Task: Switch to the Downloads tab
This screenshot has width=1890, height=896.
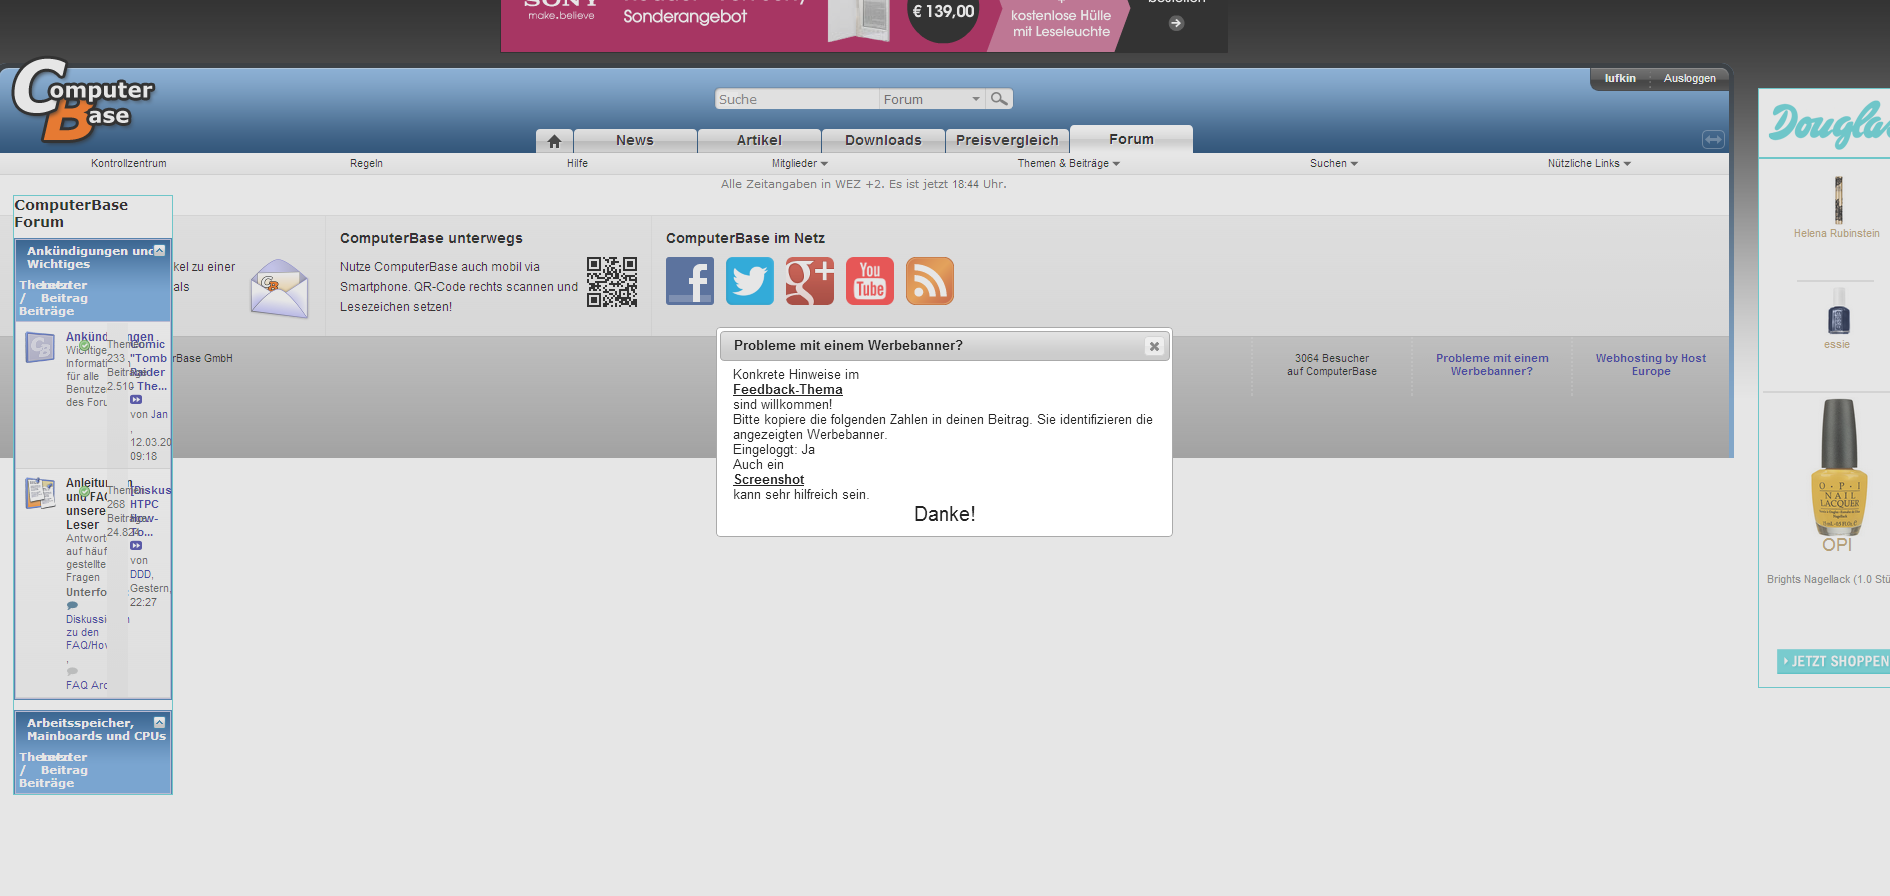Action: pyautogui.click(x=883, y=141)
